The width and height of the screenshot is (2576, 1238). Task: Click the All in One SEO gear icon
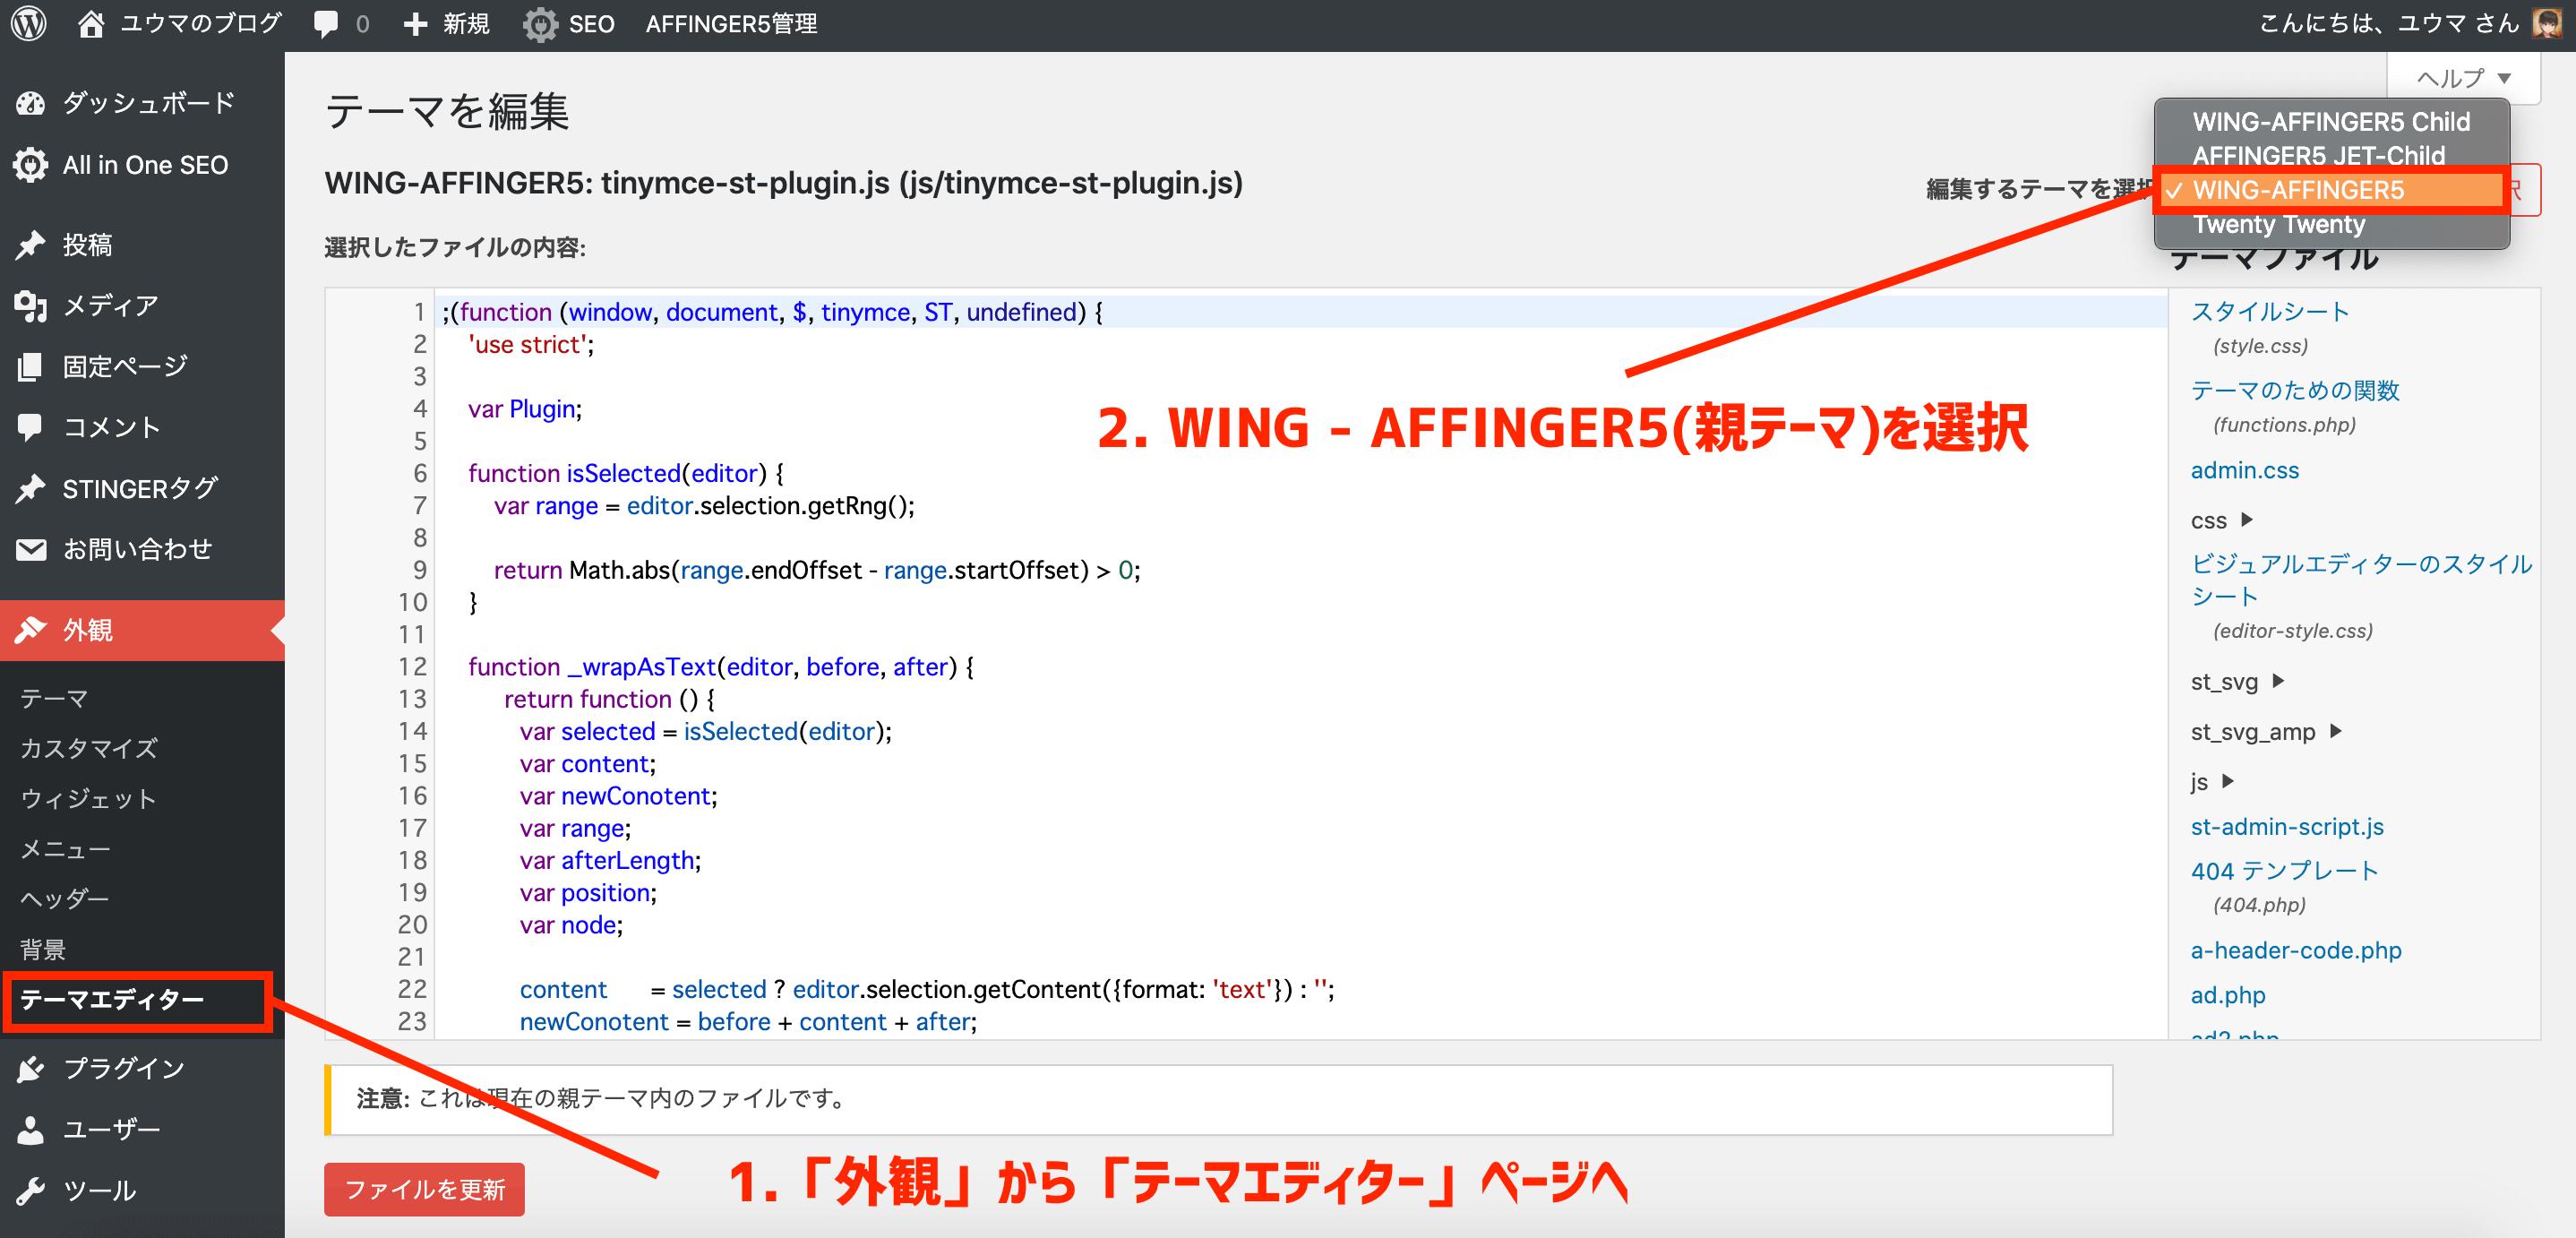(x=30, y=165)
